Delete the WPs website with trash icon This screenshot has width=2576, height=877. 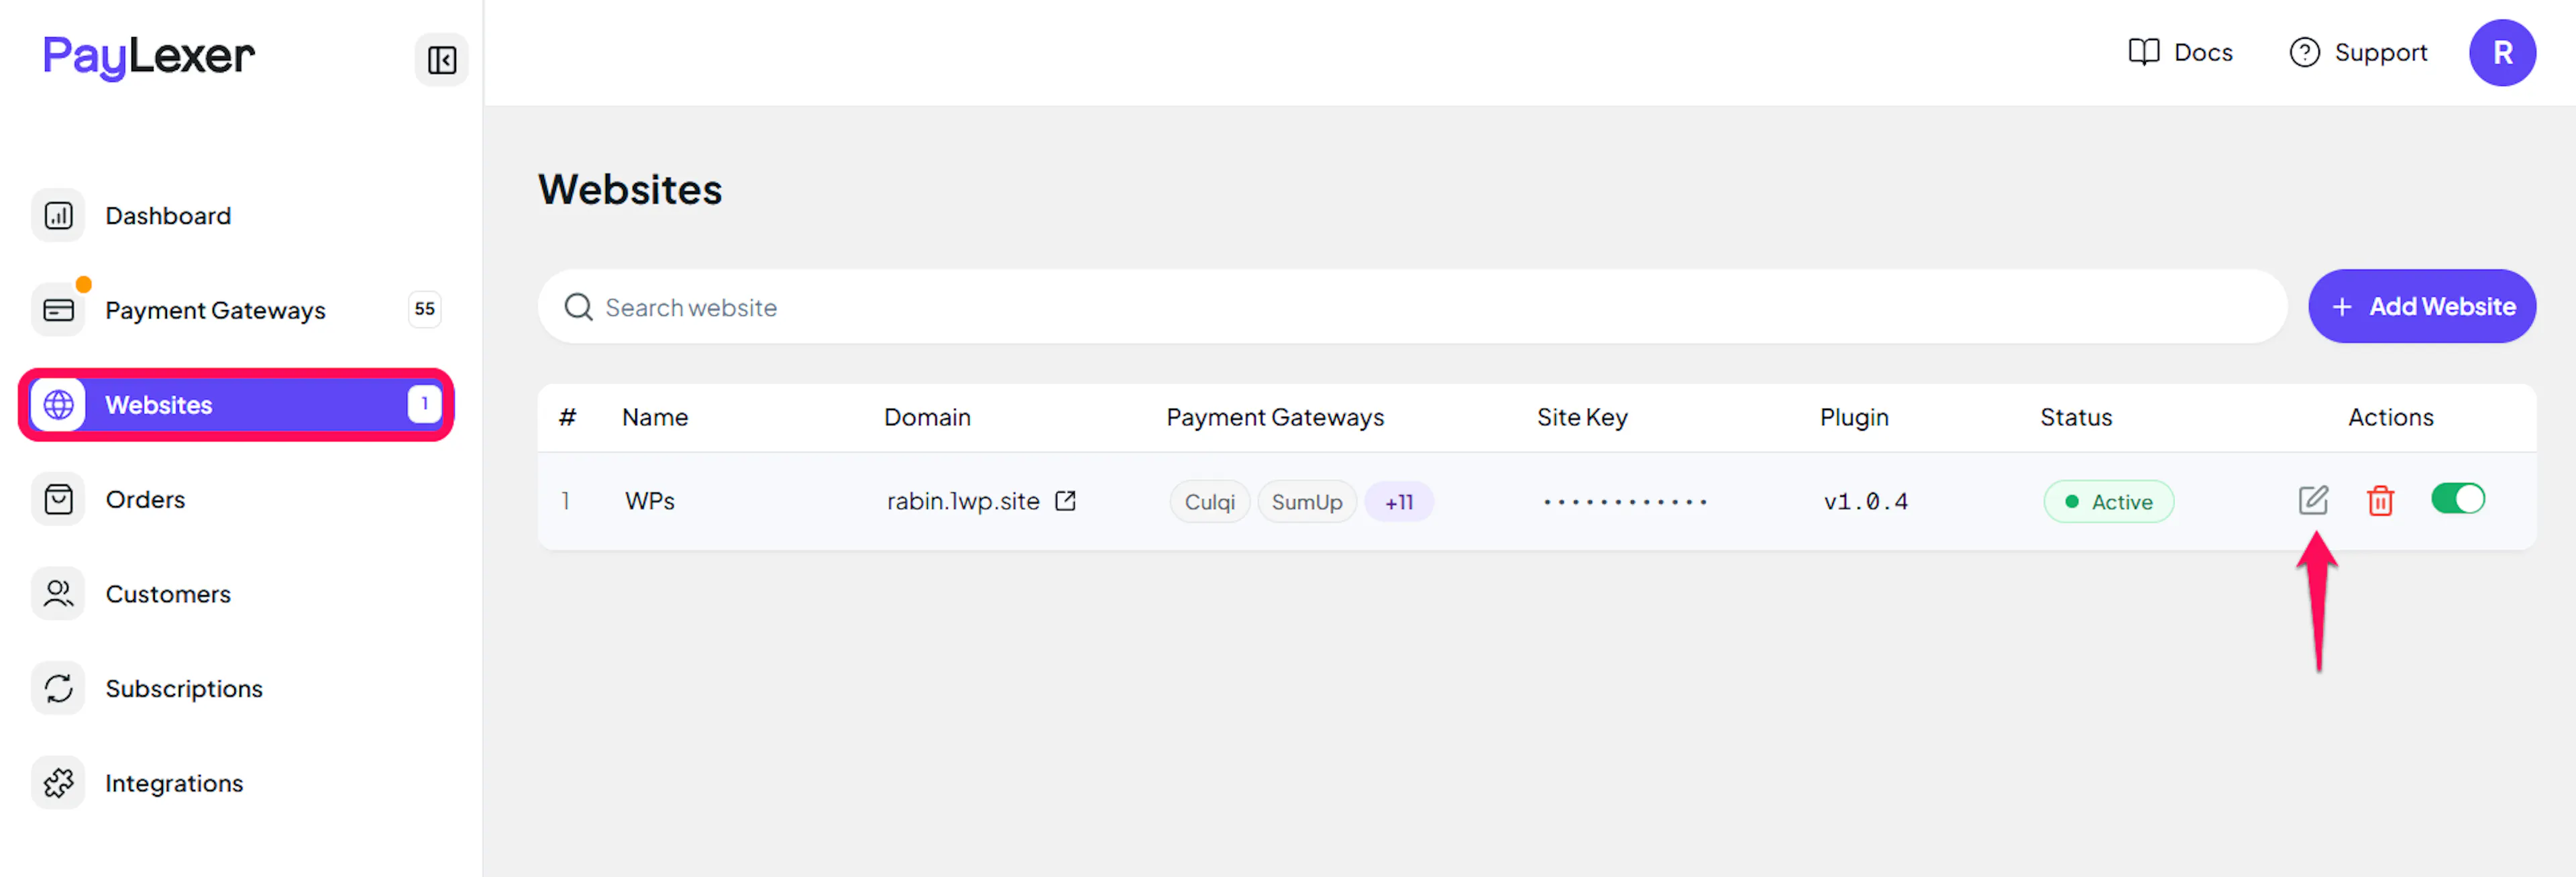coord(2380,500)
